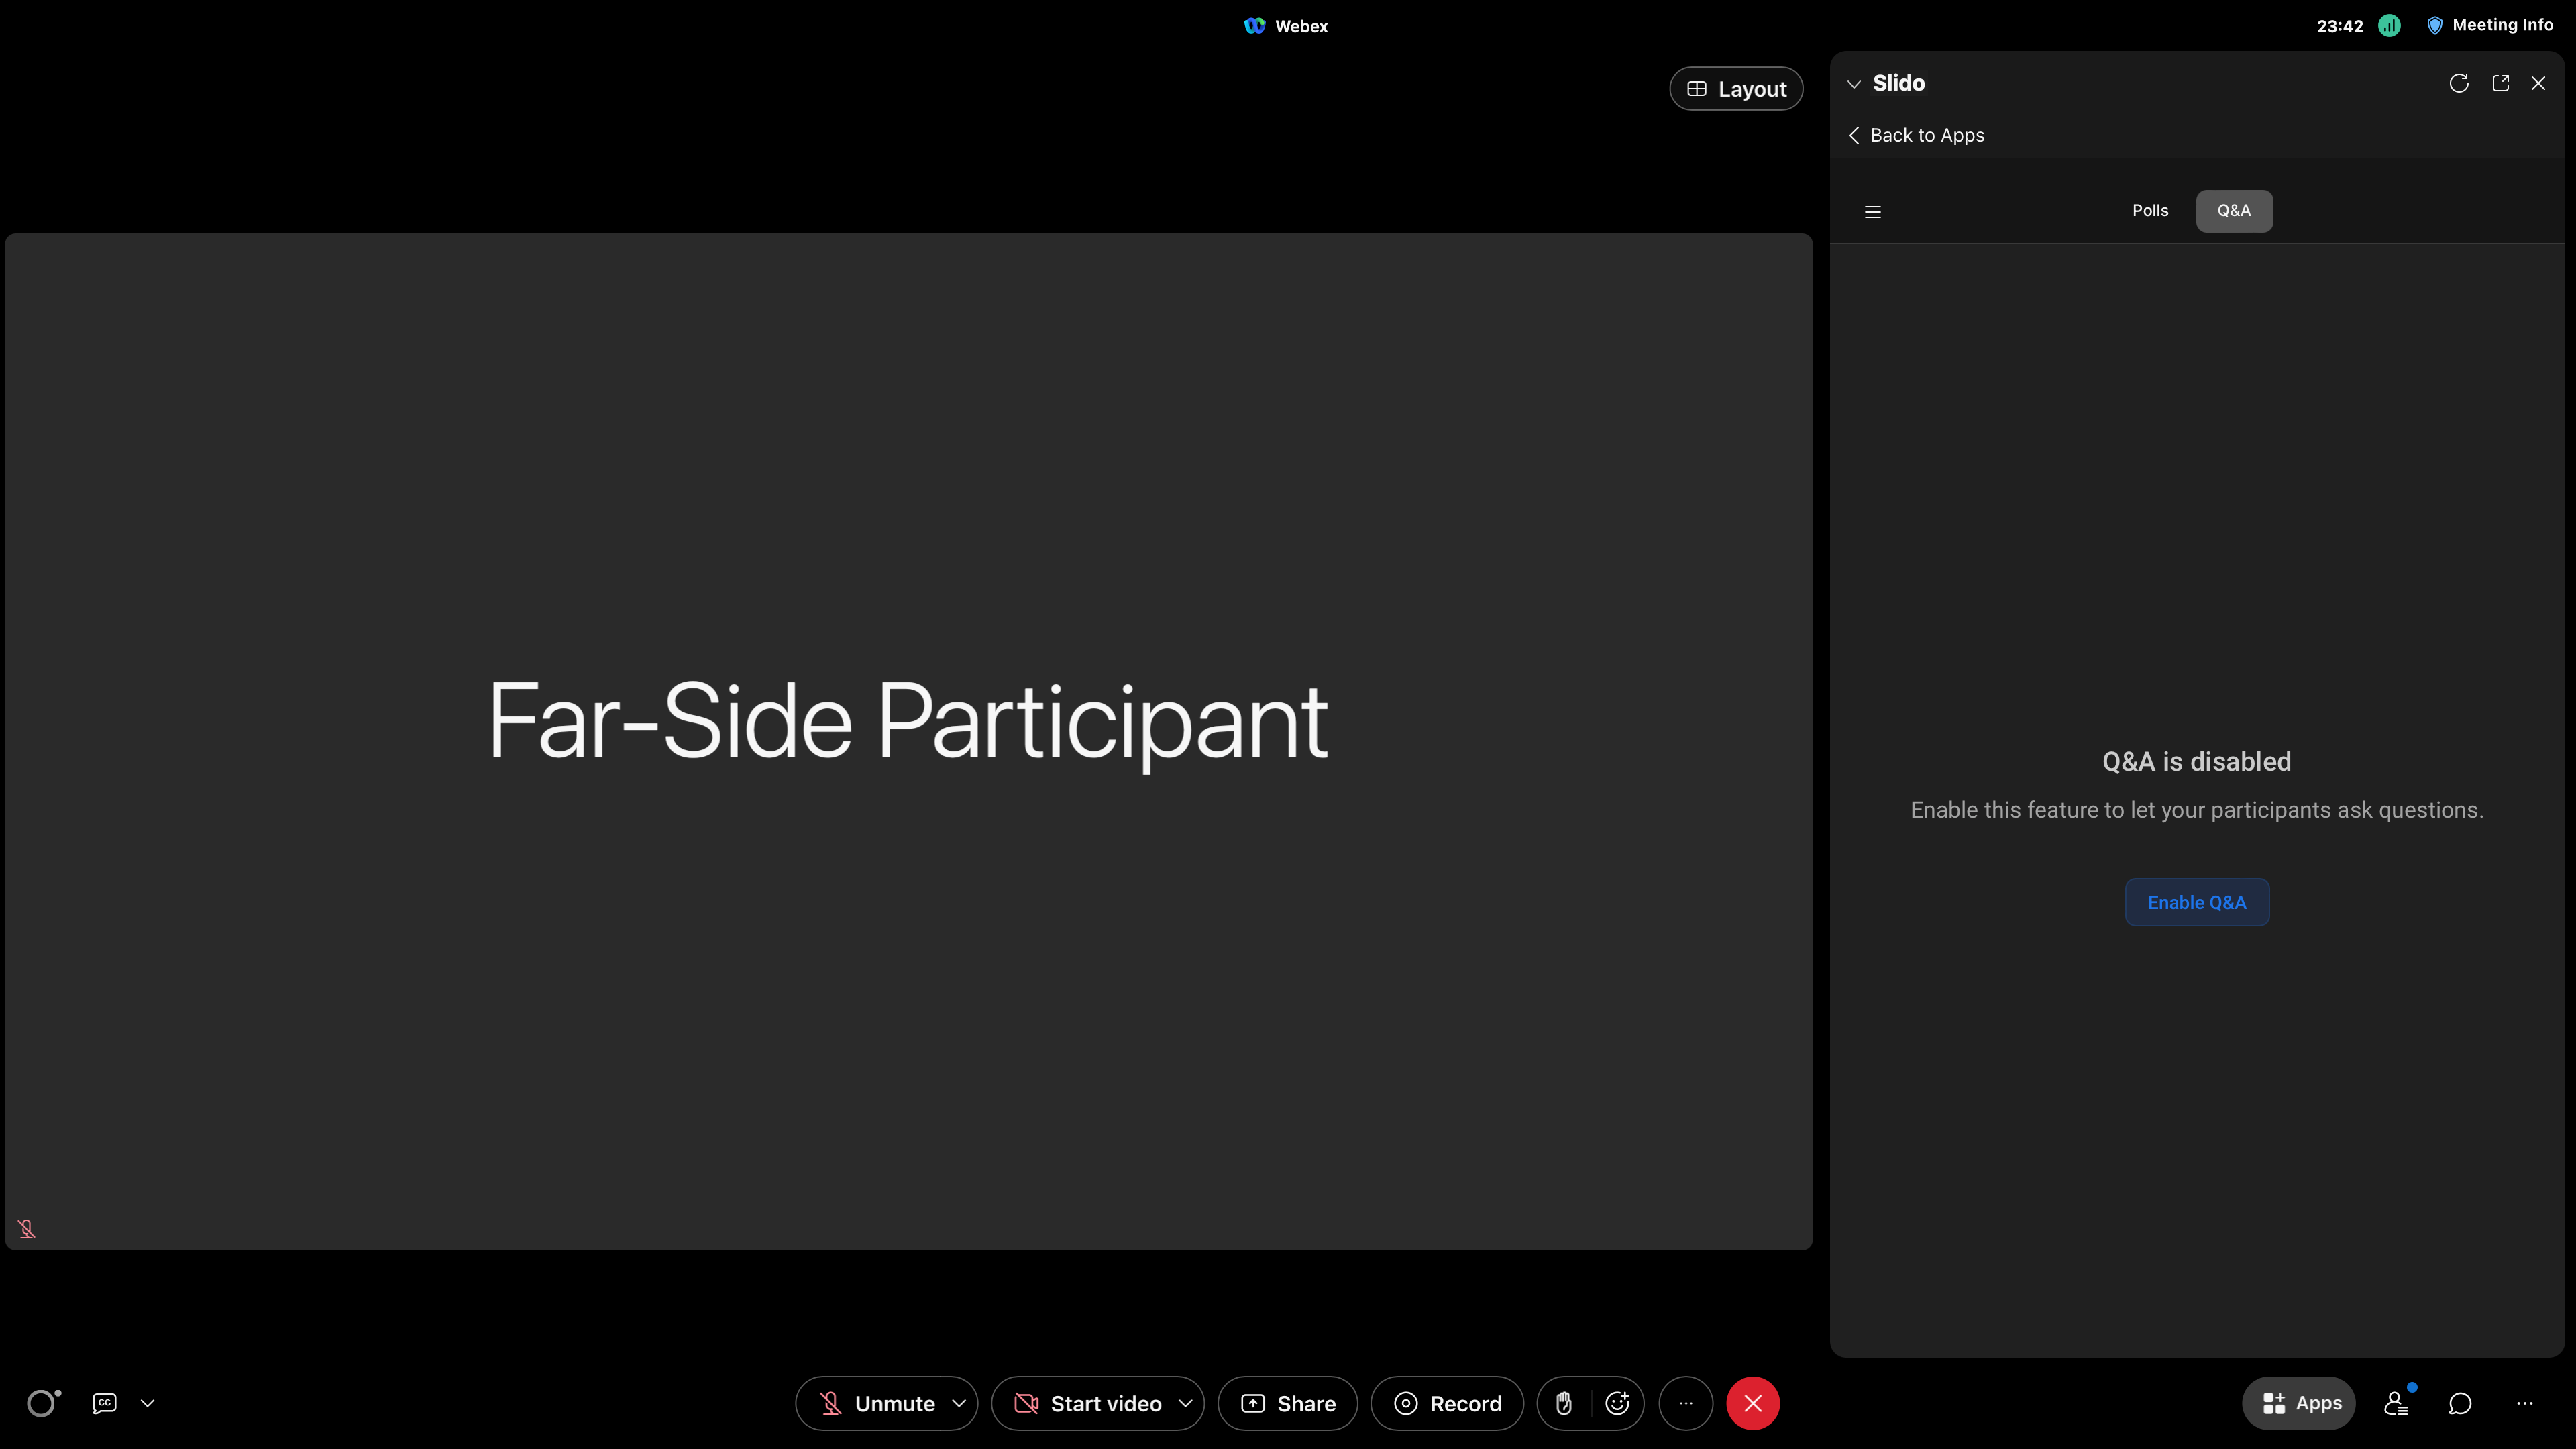Refresh the Slido app panel

[x=2460, y=83]
